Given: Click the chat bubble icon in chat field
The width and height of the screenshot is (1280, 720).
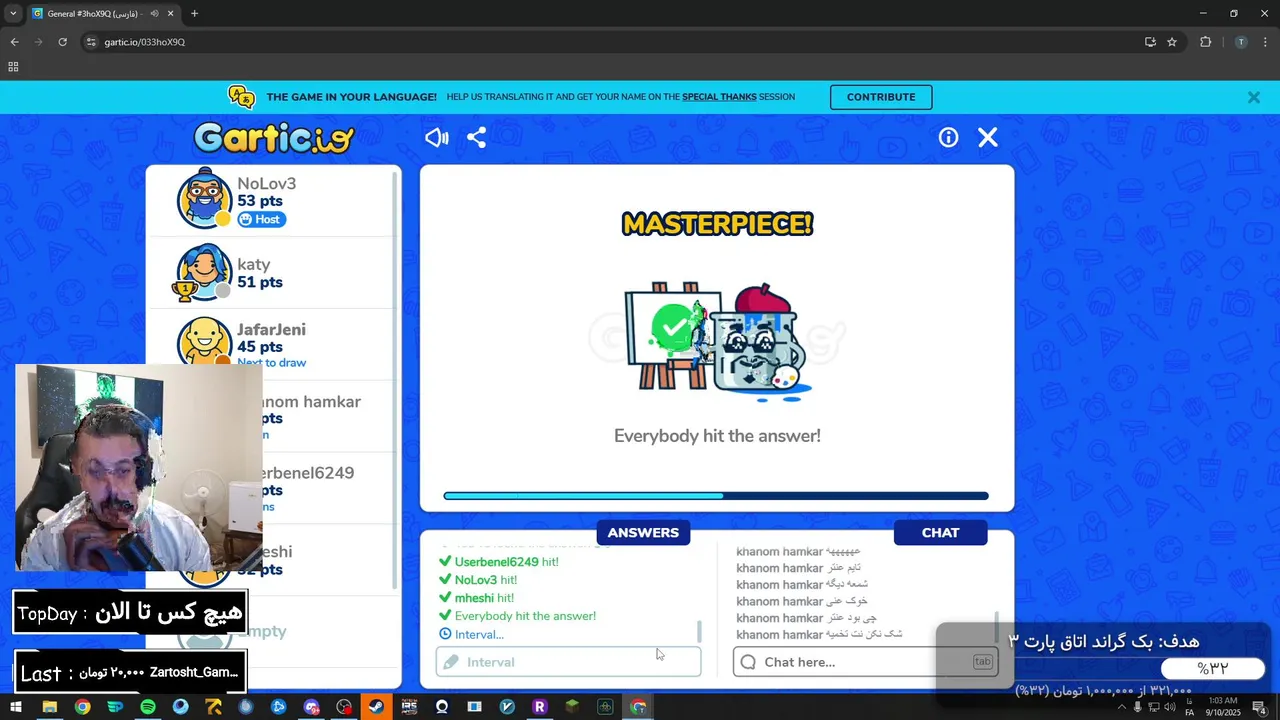Looking at the screenshot, I should (x=748, y=662).
